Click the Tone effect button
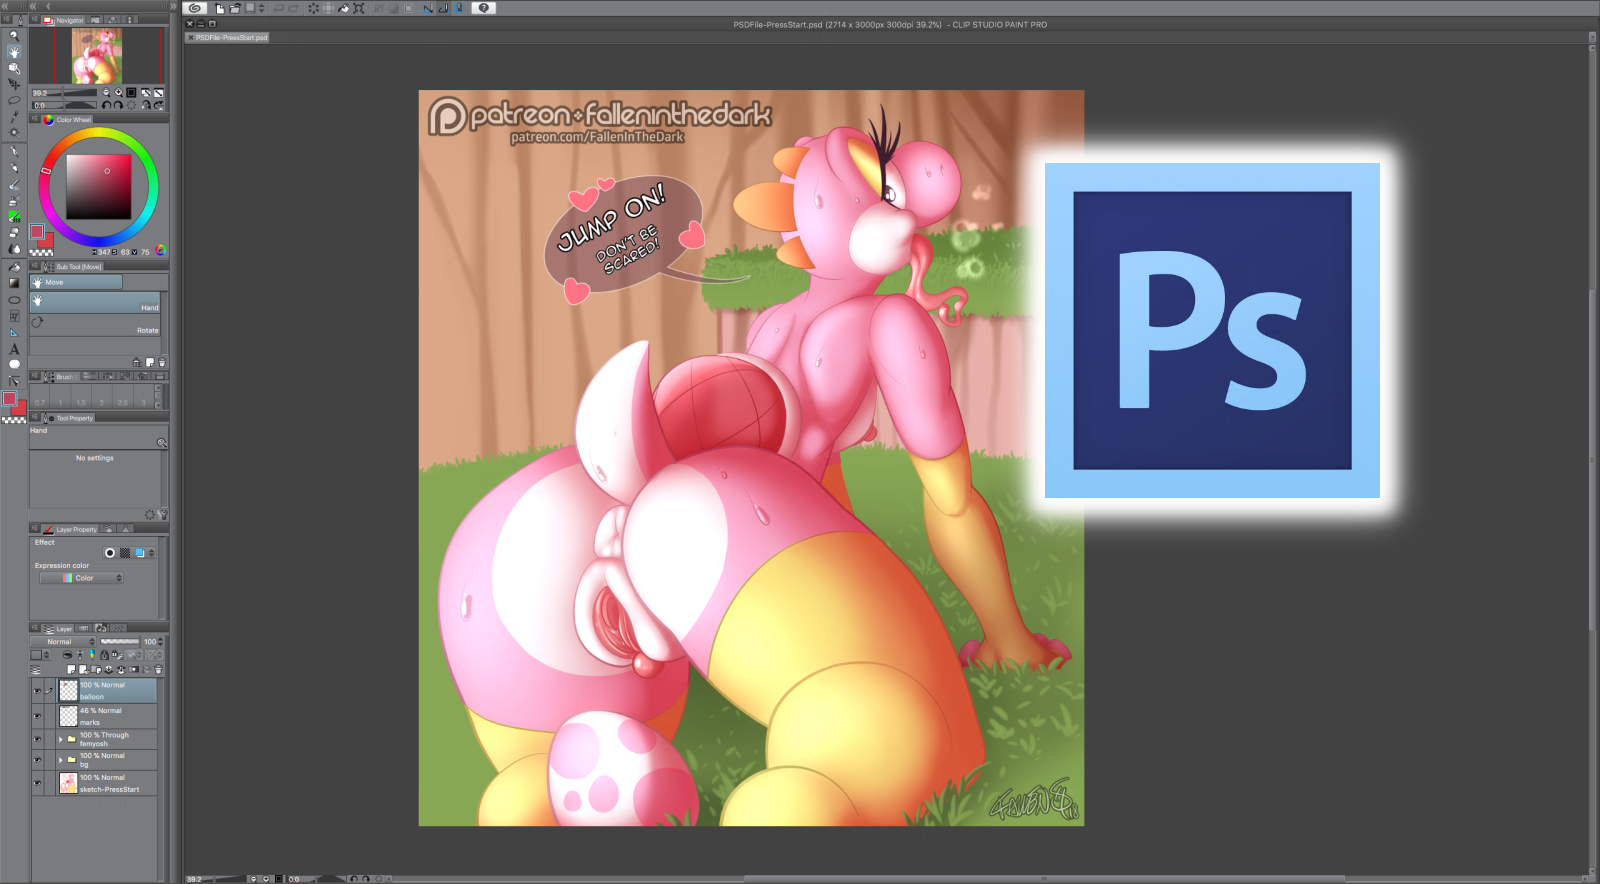The width and height of the screenshot is (1600, 884). click(125, 553)
